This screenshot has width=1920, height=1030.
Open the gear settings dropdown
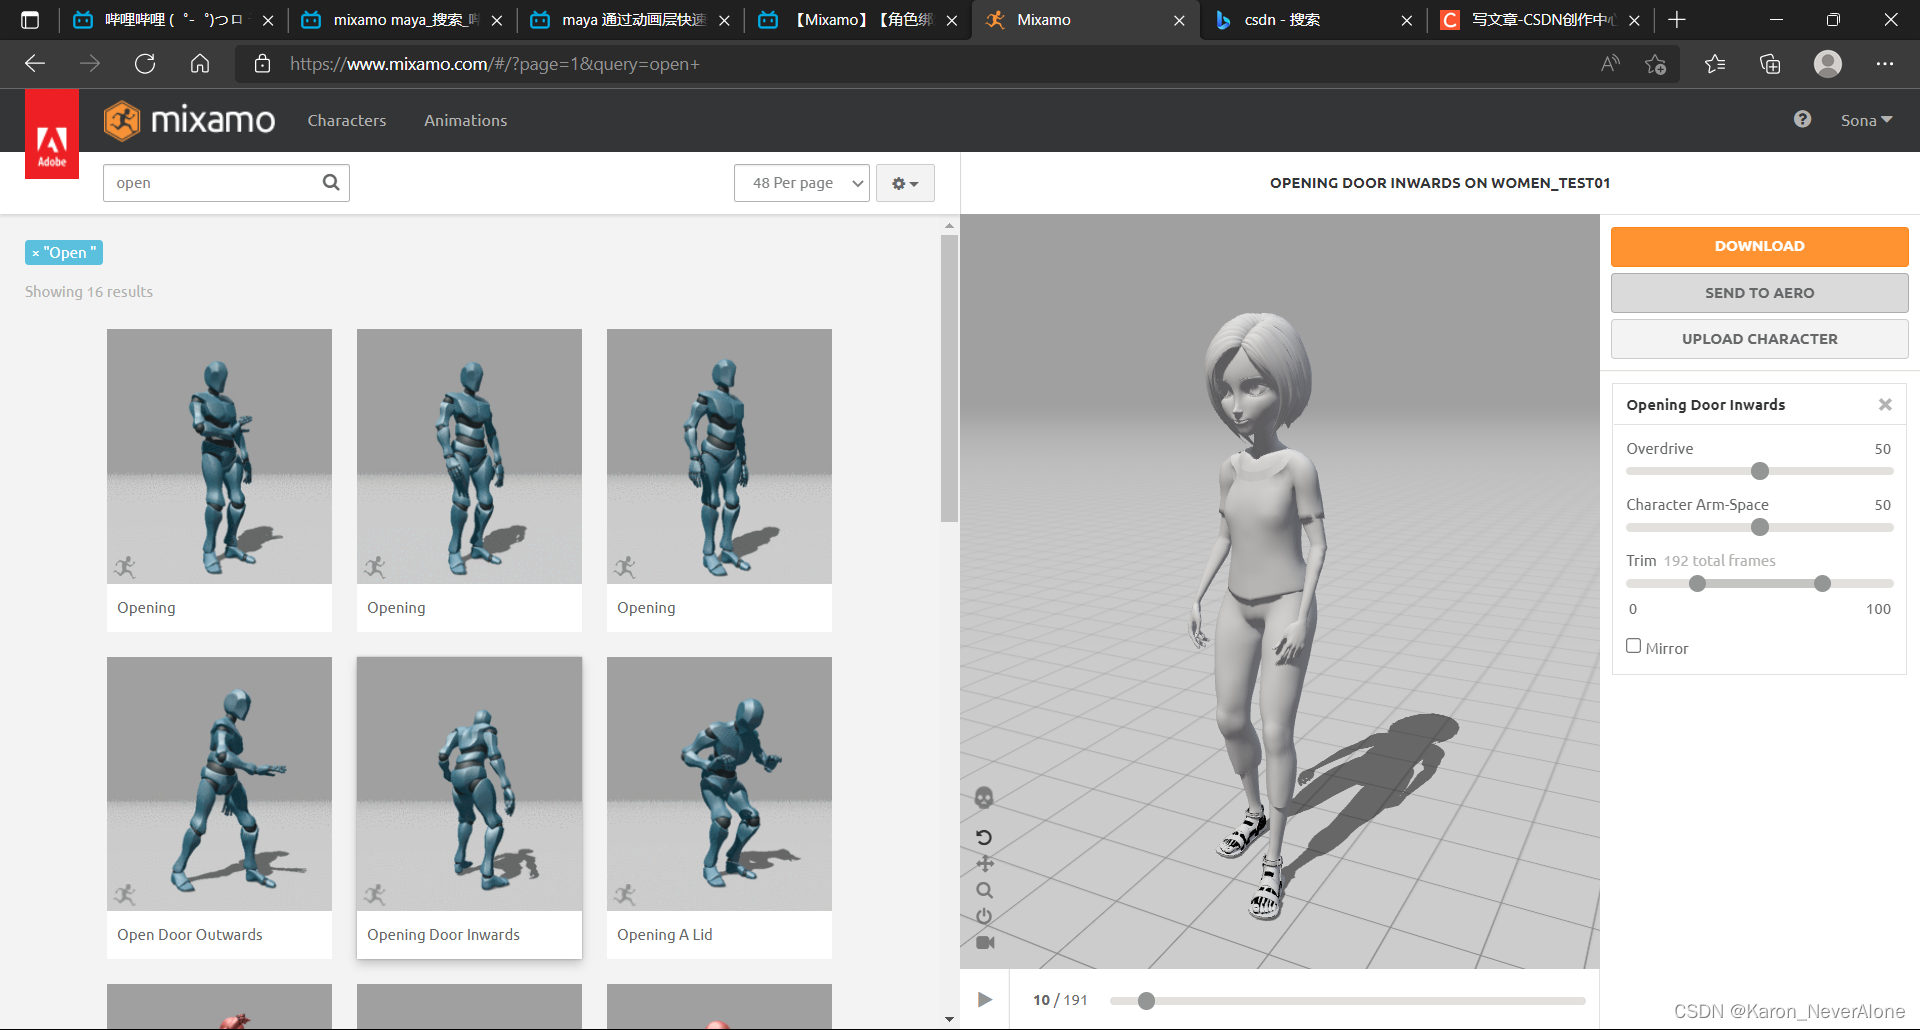click(x=905, y=183)
